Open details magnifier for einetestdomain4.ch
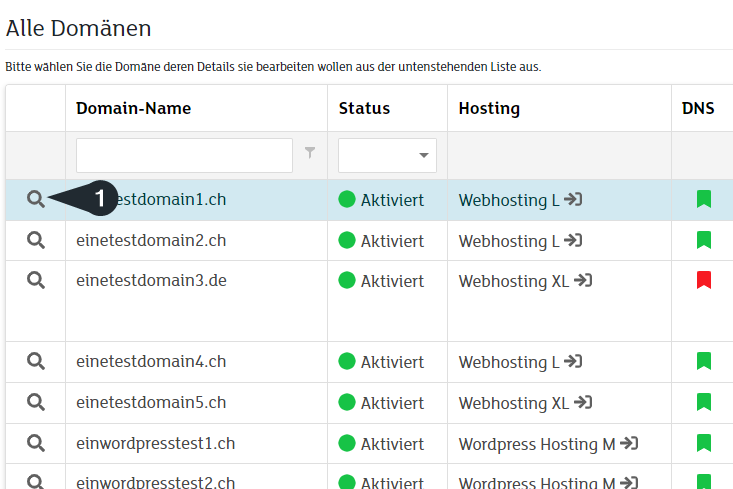This screenshot has height=489, width=733. (x=36, y=361)
